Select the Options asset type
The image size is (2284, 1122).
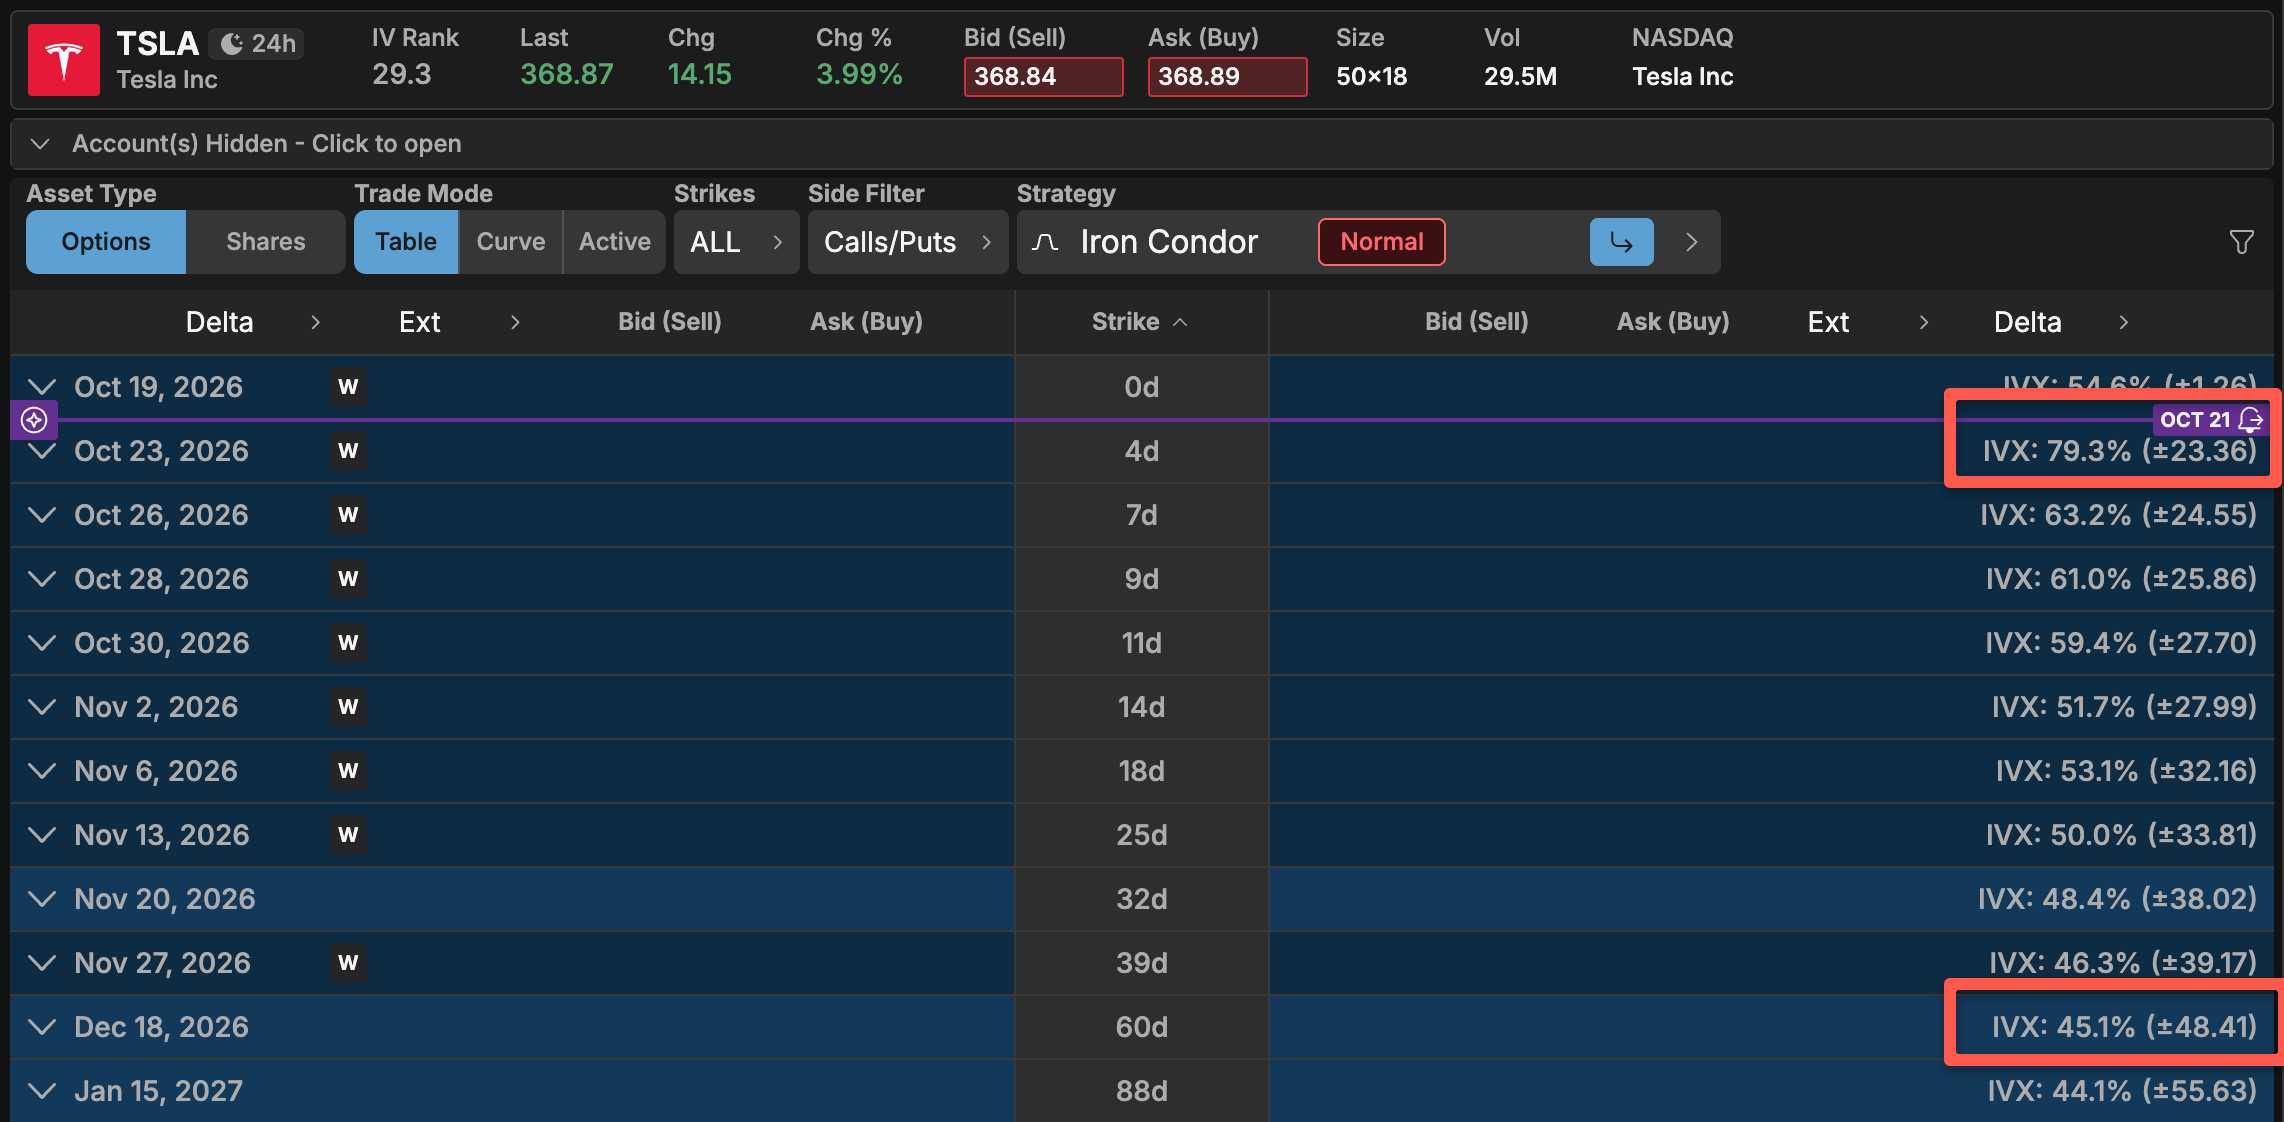106,242
